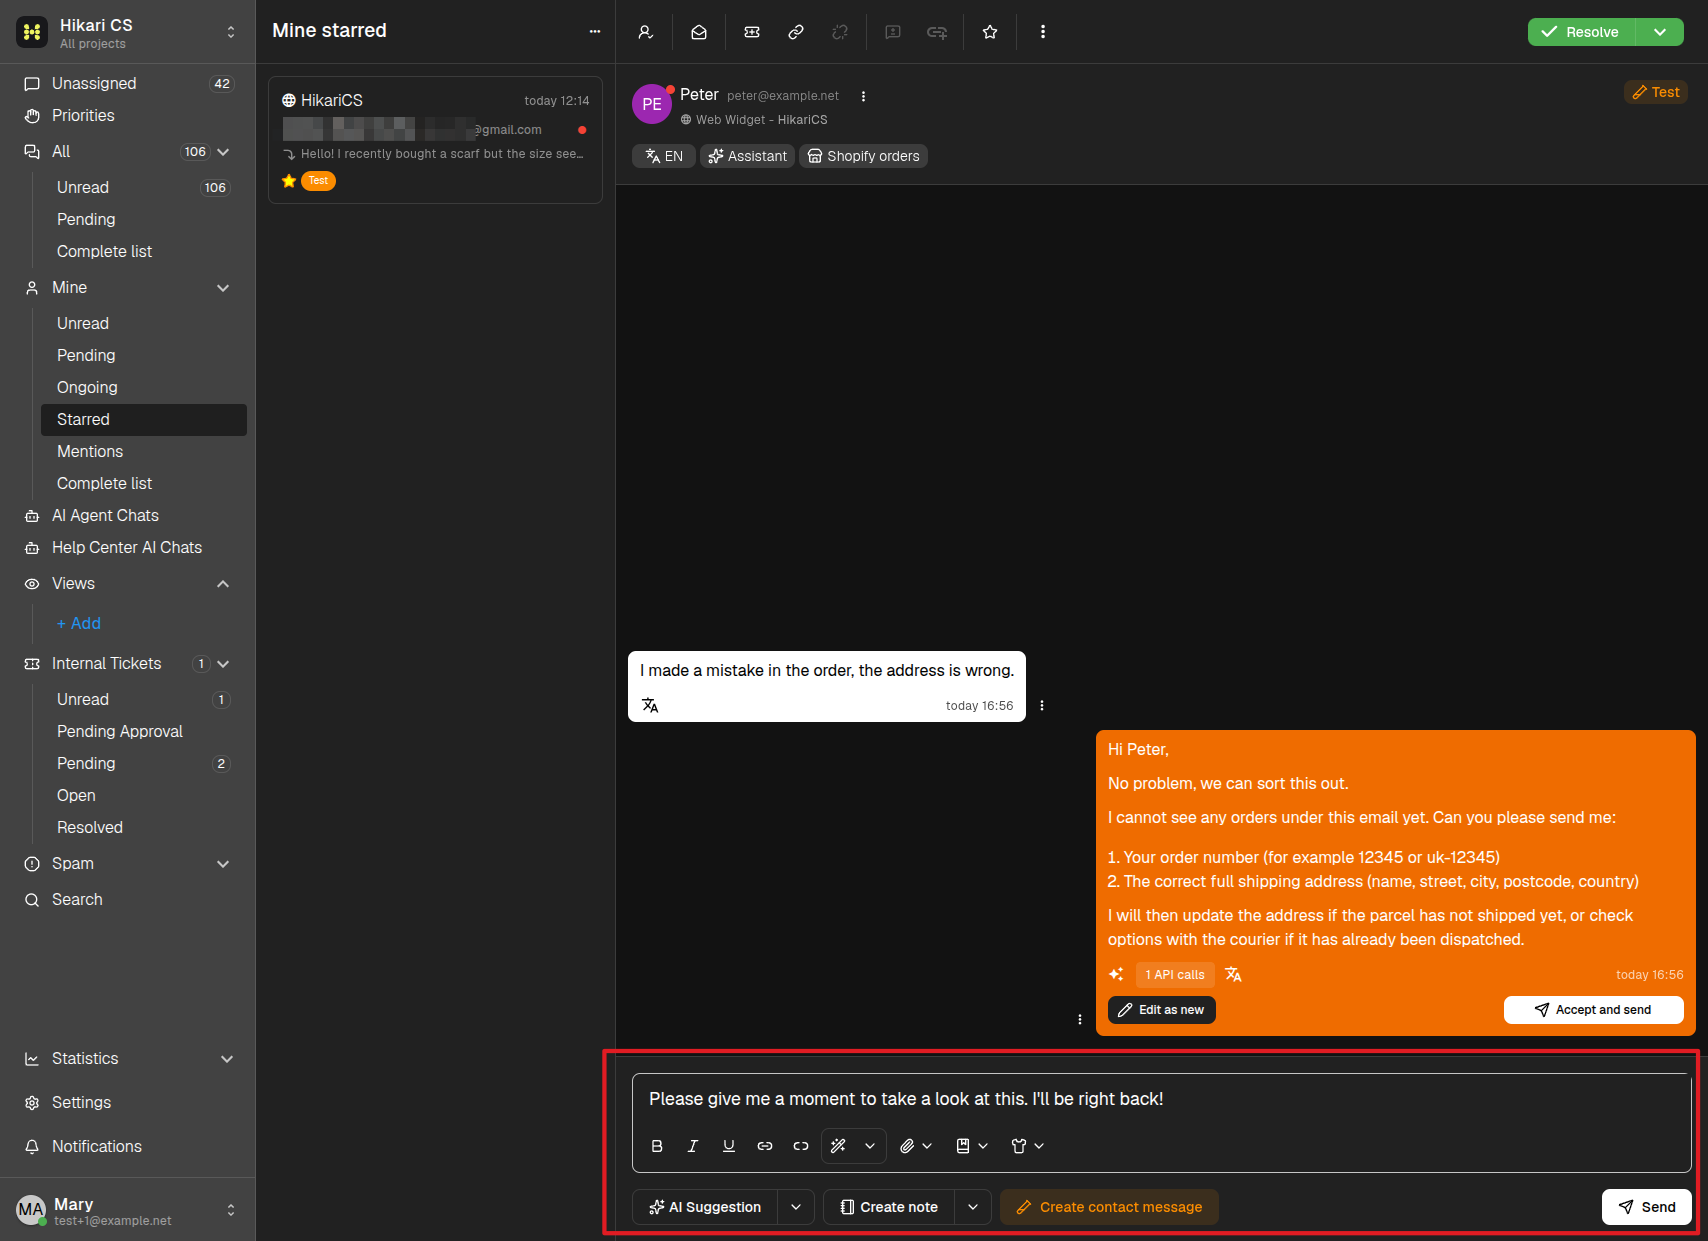Click the orange Test tag in header

pyautogui.click(x=1656, y=92)
